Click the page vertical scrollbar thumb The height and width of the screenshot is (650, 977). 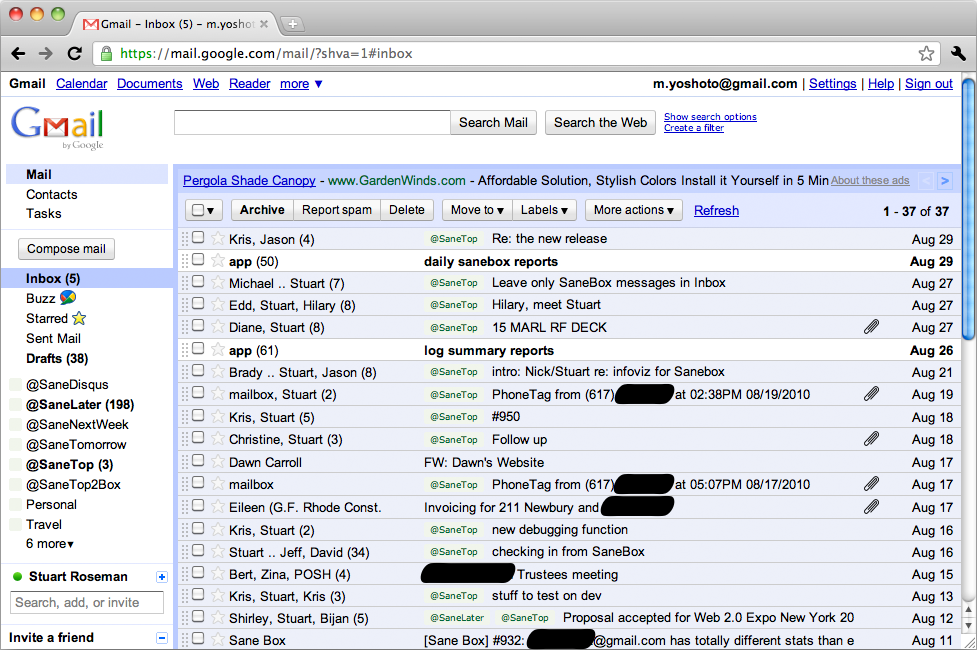click(x=968, y=209)
